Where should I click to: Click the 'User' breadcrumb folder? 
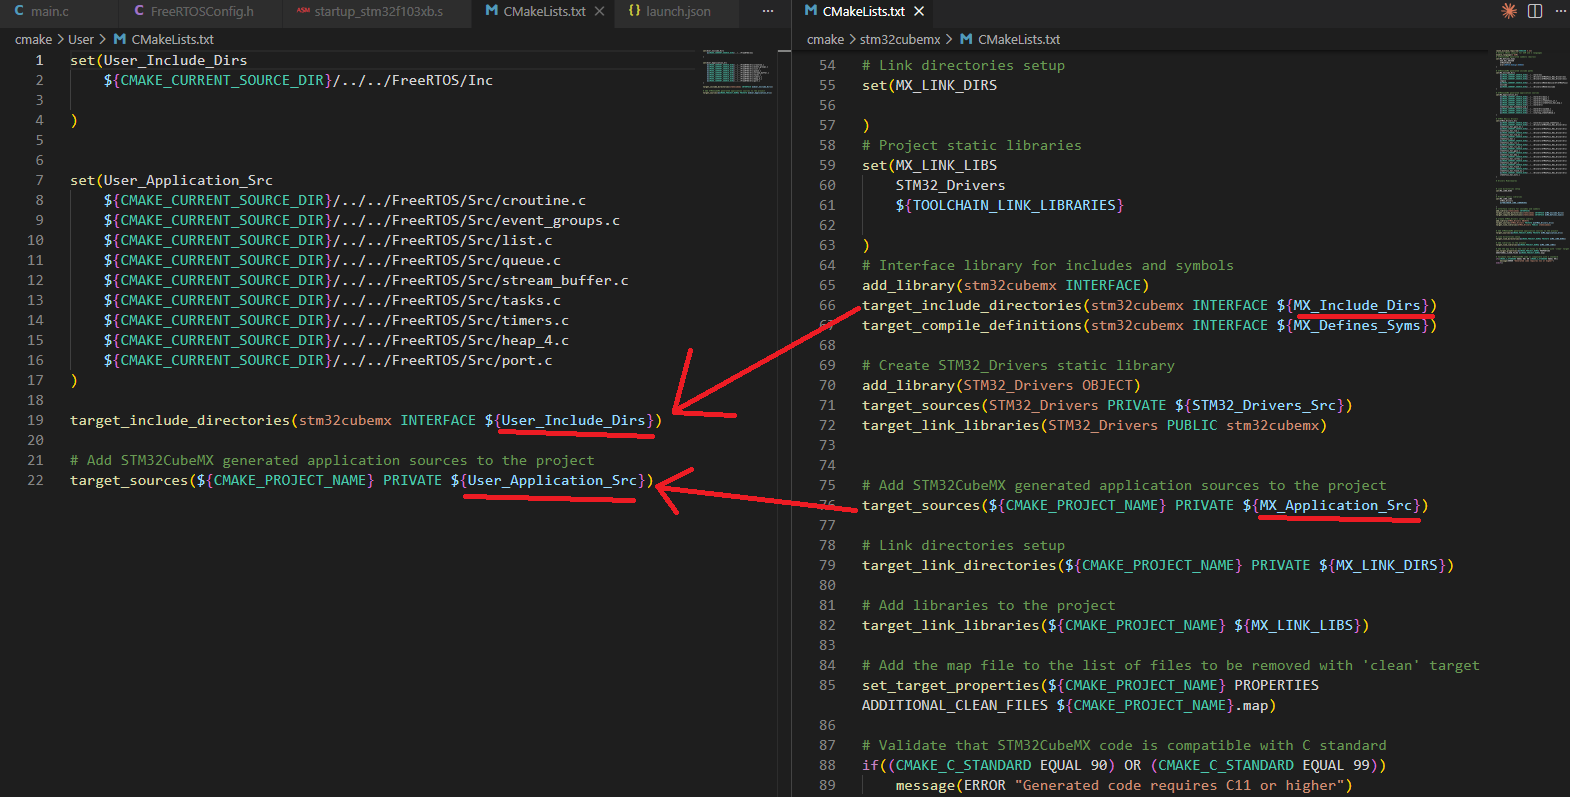(x=81, y=39)
